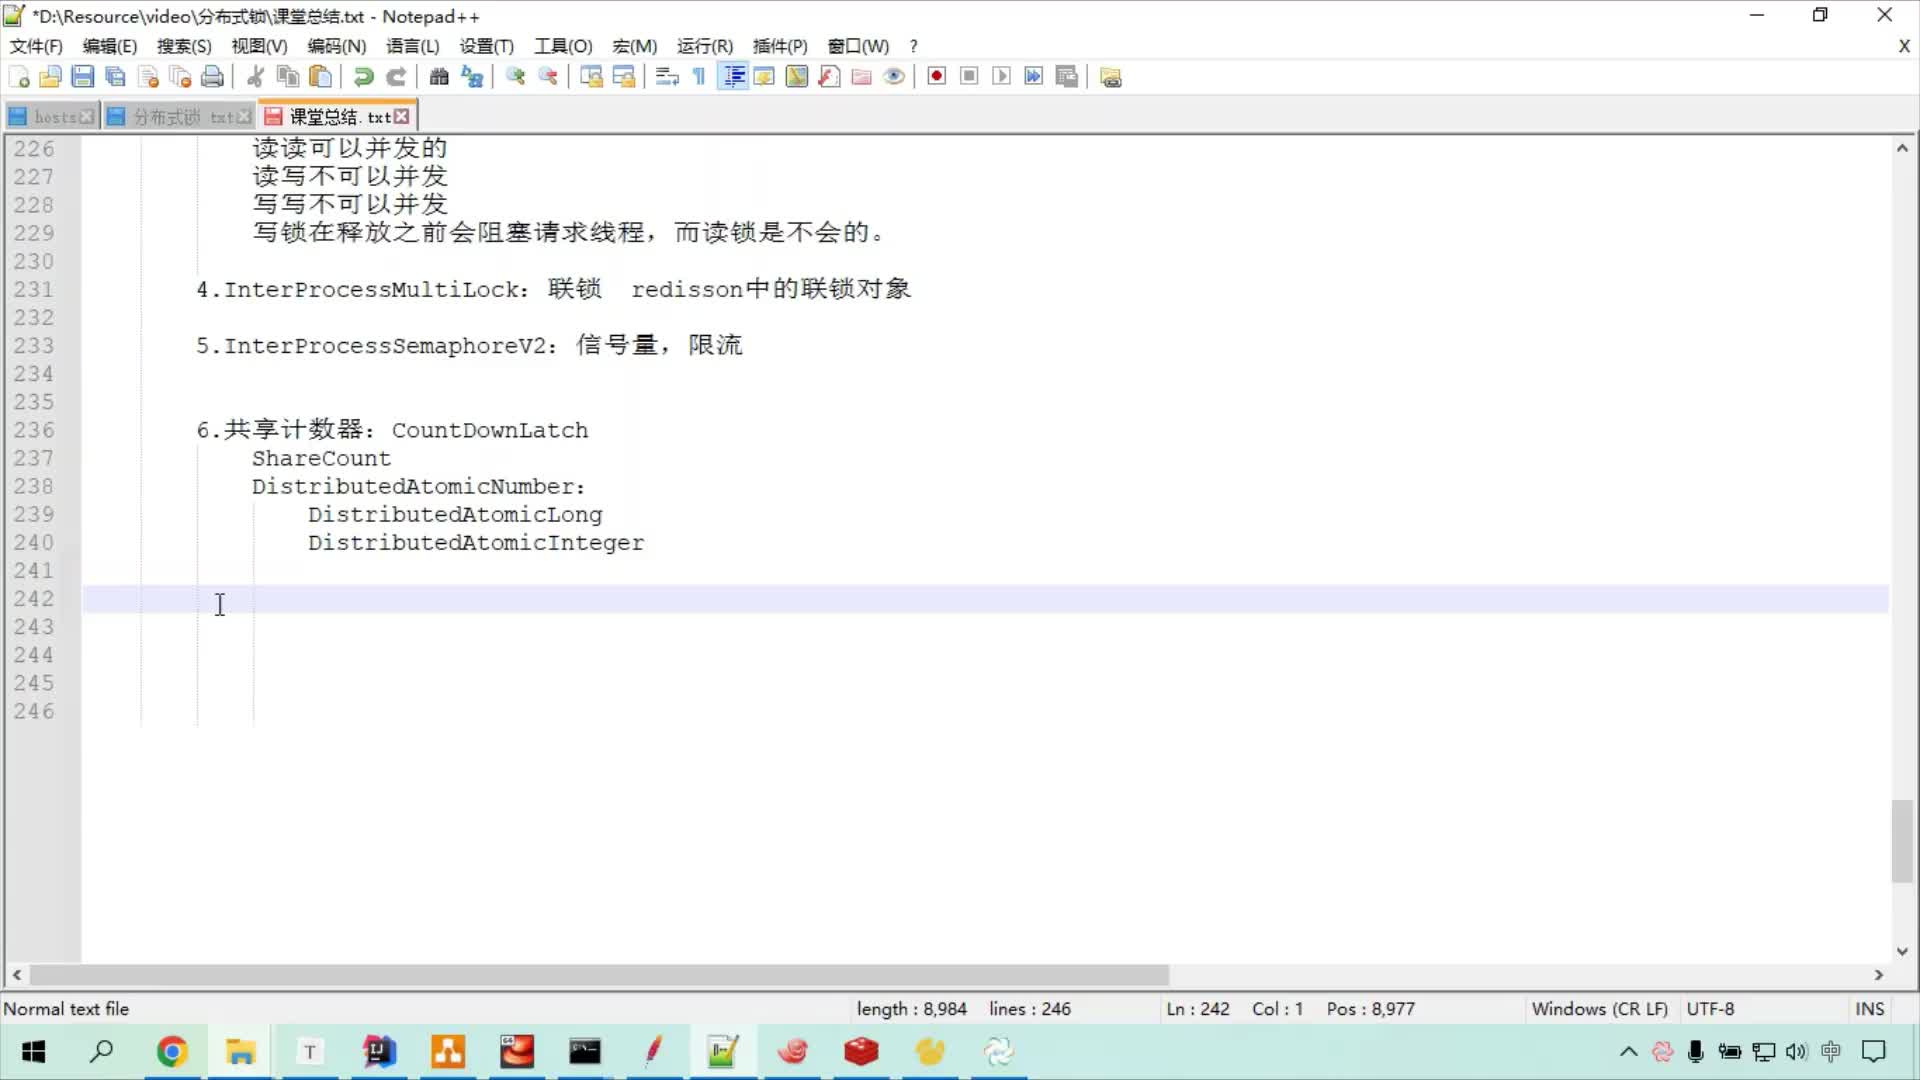
Task: Close the hosts tab
Action: (88, 117)
